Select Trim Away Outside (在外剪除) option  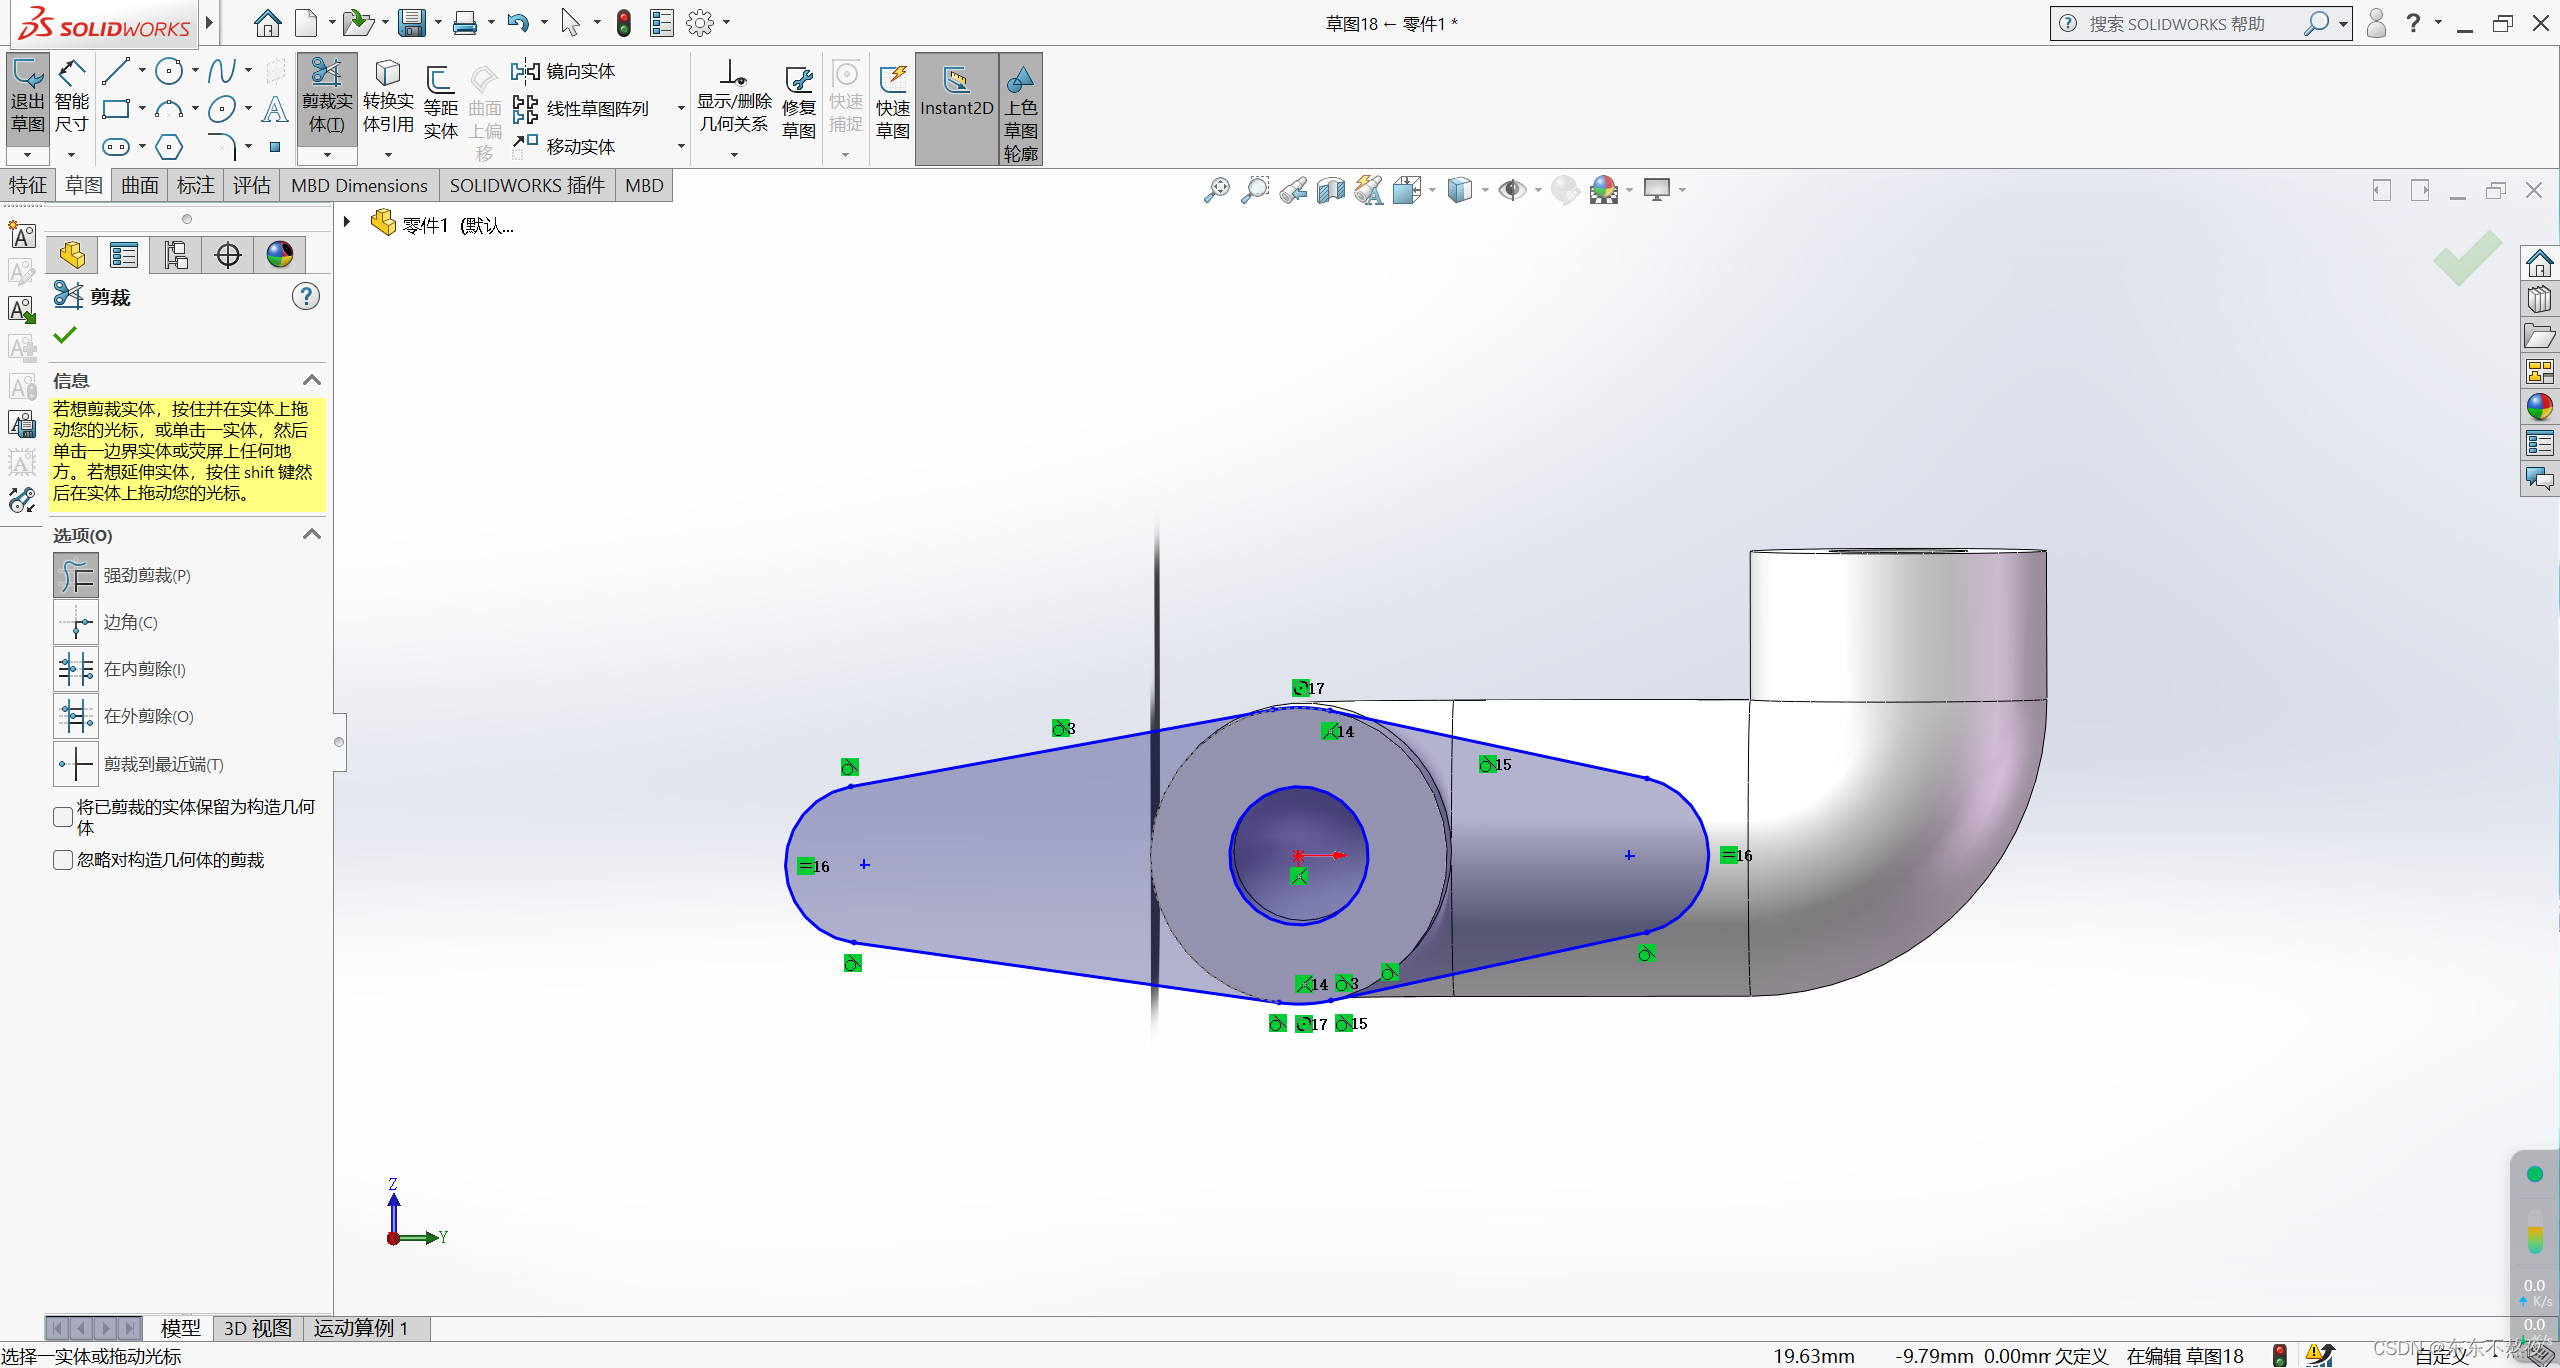[x=76, y=716]
